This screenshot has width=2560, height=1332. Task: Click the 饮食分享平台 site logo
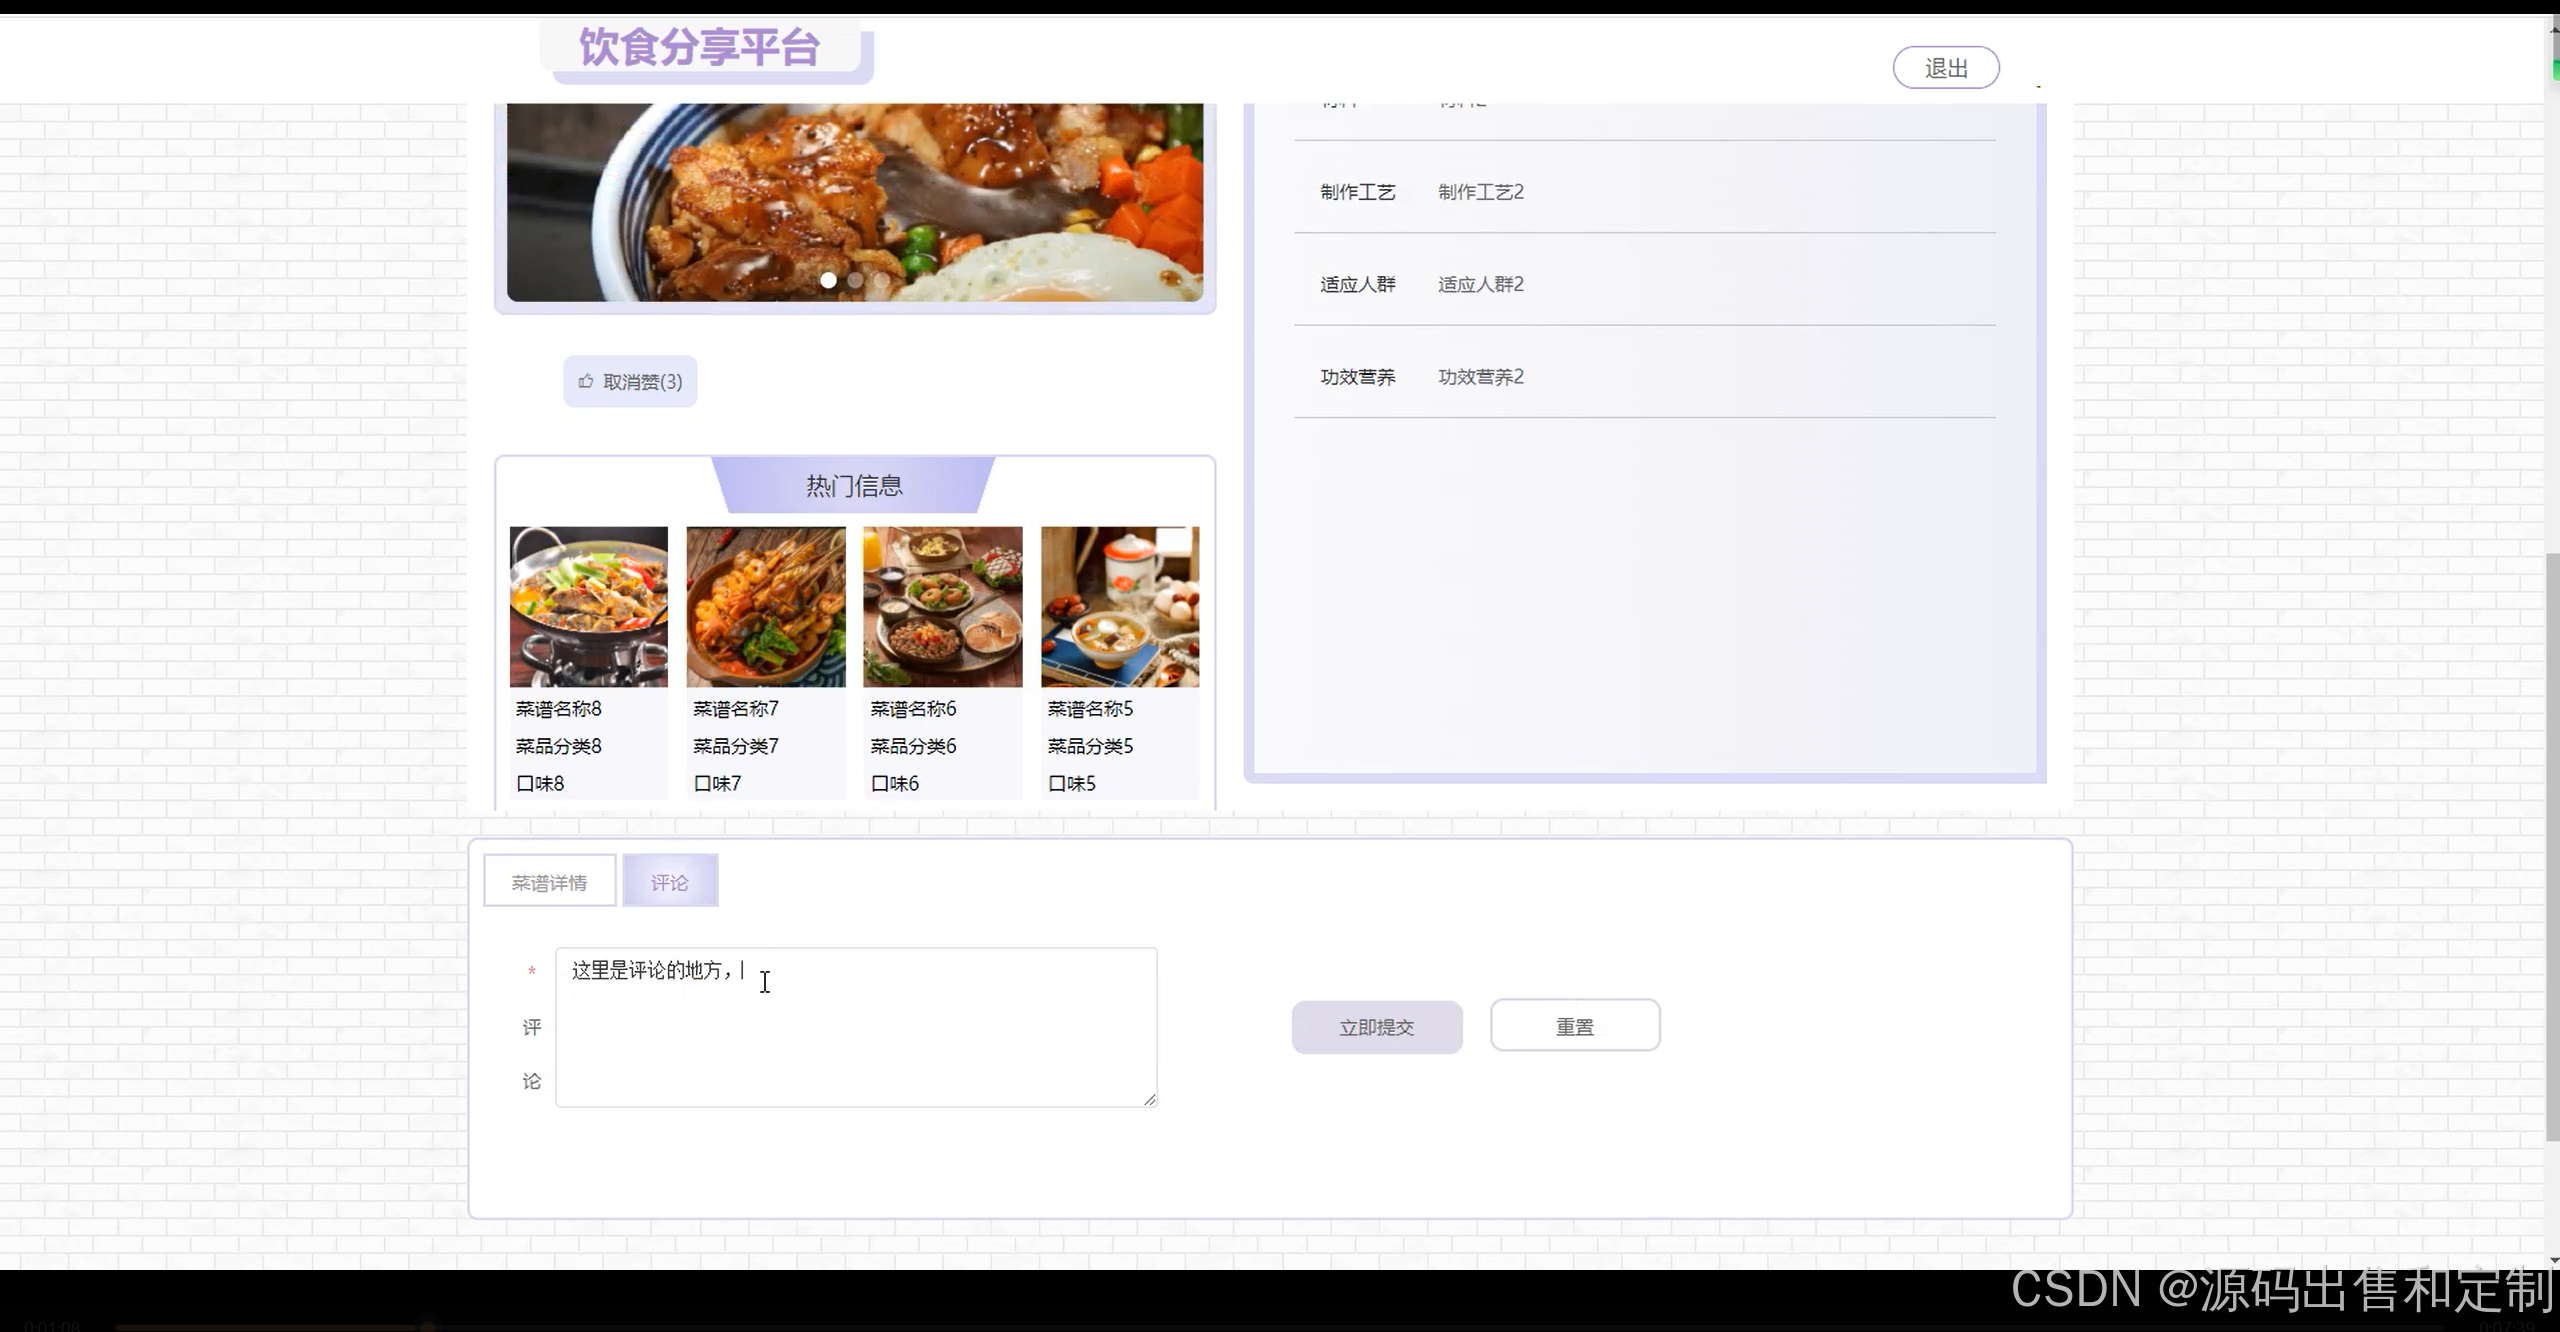coord(700,48)
